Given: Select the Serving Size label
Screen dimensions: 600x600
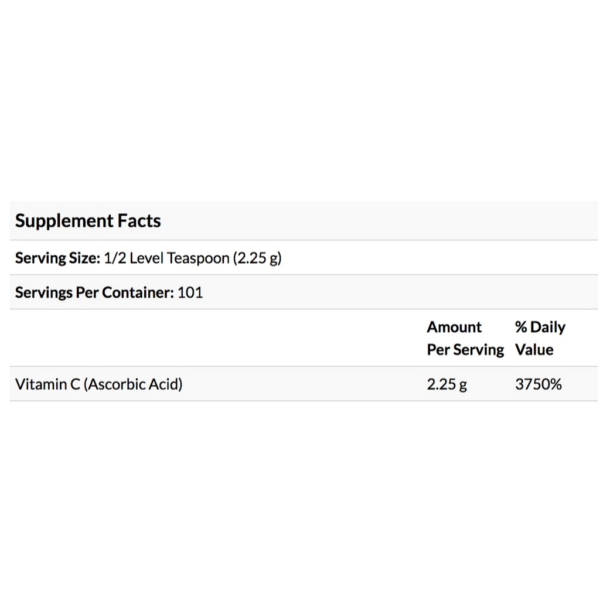Looking at the screenshot, I should [x=57, y=258].
